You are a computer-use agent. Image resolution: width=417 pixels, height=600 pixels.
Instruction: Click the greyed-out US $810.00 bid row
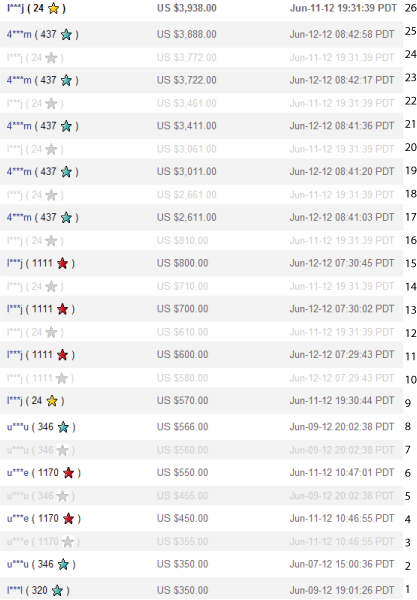(201, 241)
